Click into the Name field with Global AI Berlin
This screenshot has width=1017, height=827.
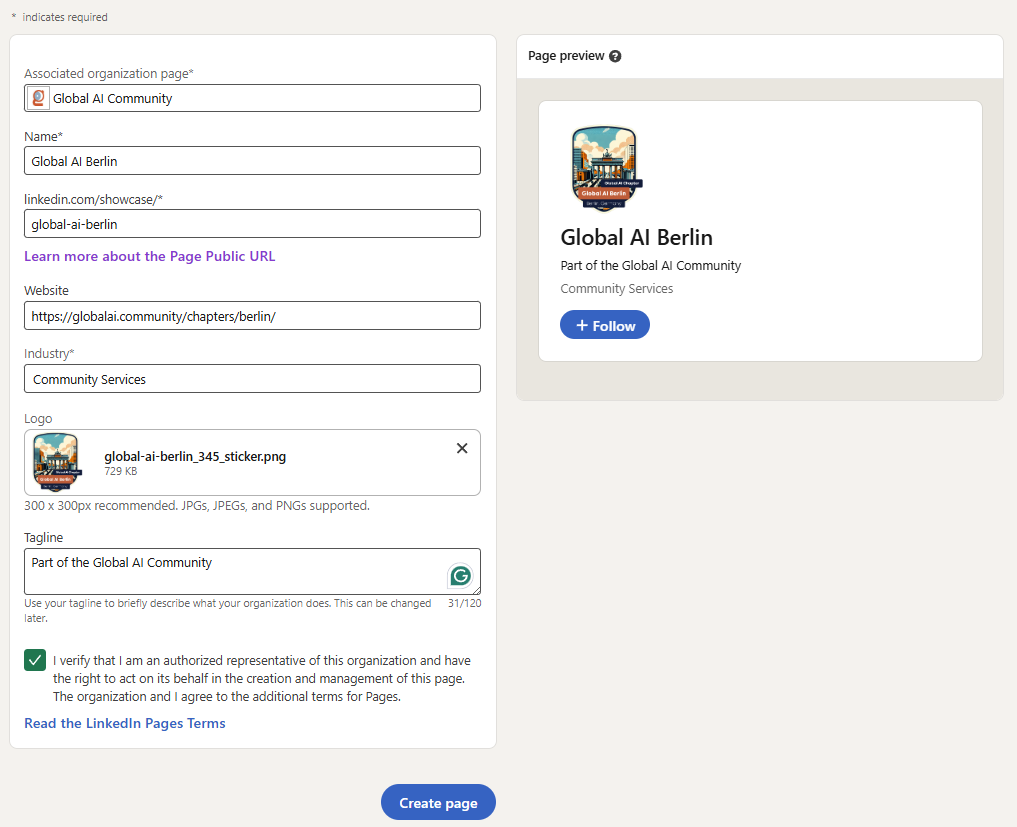point(252,161)
